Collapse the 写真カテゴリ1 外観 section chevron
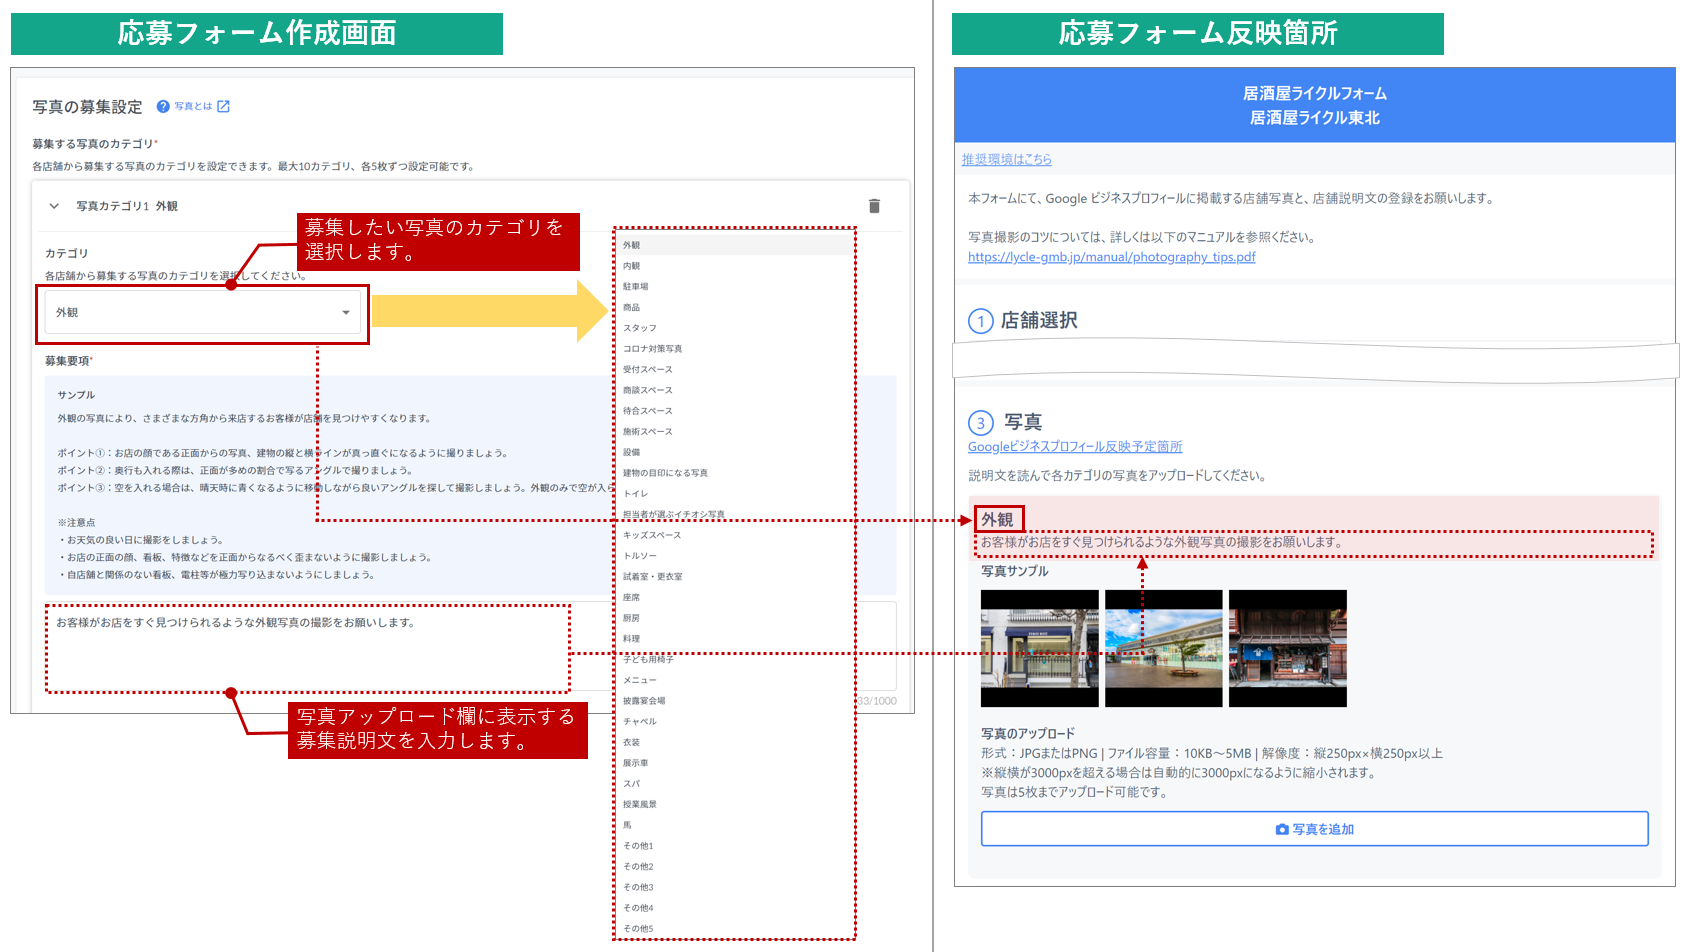This screenshot has height=952, width=1693. (54, 206)
